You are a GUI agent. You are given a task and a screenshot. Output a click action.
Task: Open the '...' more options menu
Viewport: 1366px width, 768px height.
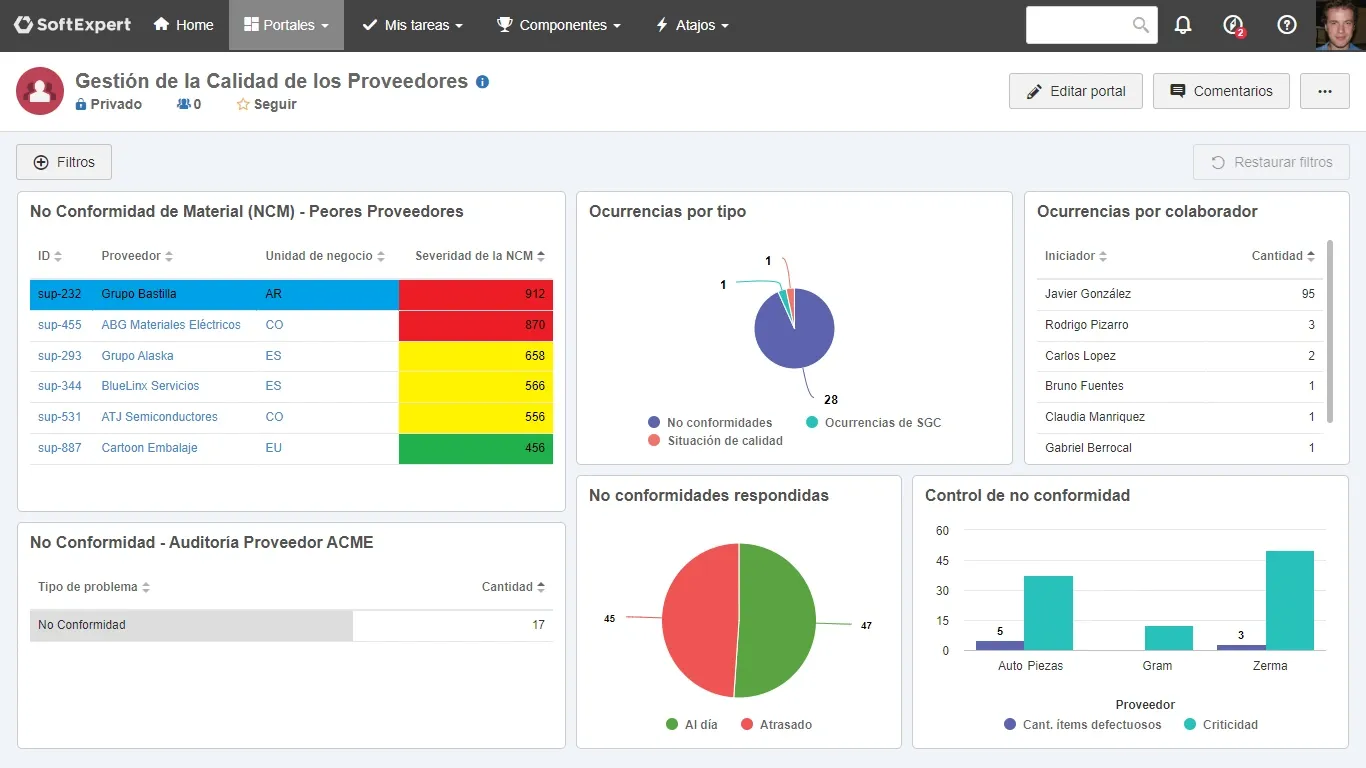pos(1324,91)
